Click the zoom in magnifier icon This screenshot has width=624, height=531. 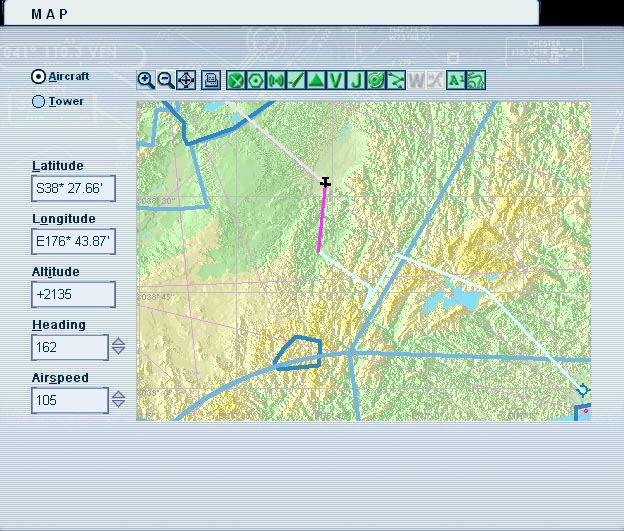pos(146,81)
